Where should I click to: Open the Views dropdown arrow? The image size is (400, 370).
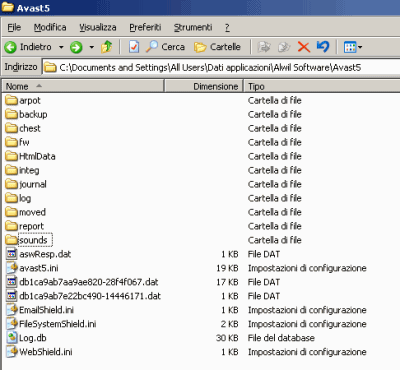pos(360,47)
